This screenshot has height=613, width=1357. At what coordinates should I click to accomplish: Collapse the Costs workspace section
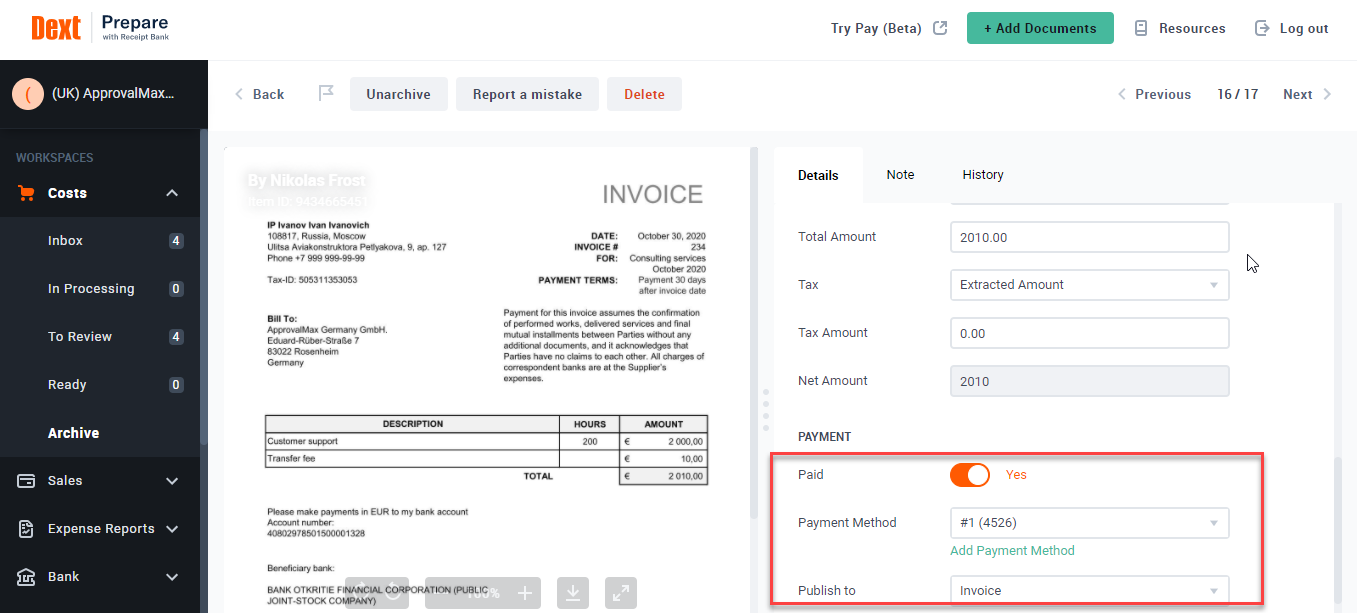click(172, 193)
